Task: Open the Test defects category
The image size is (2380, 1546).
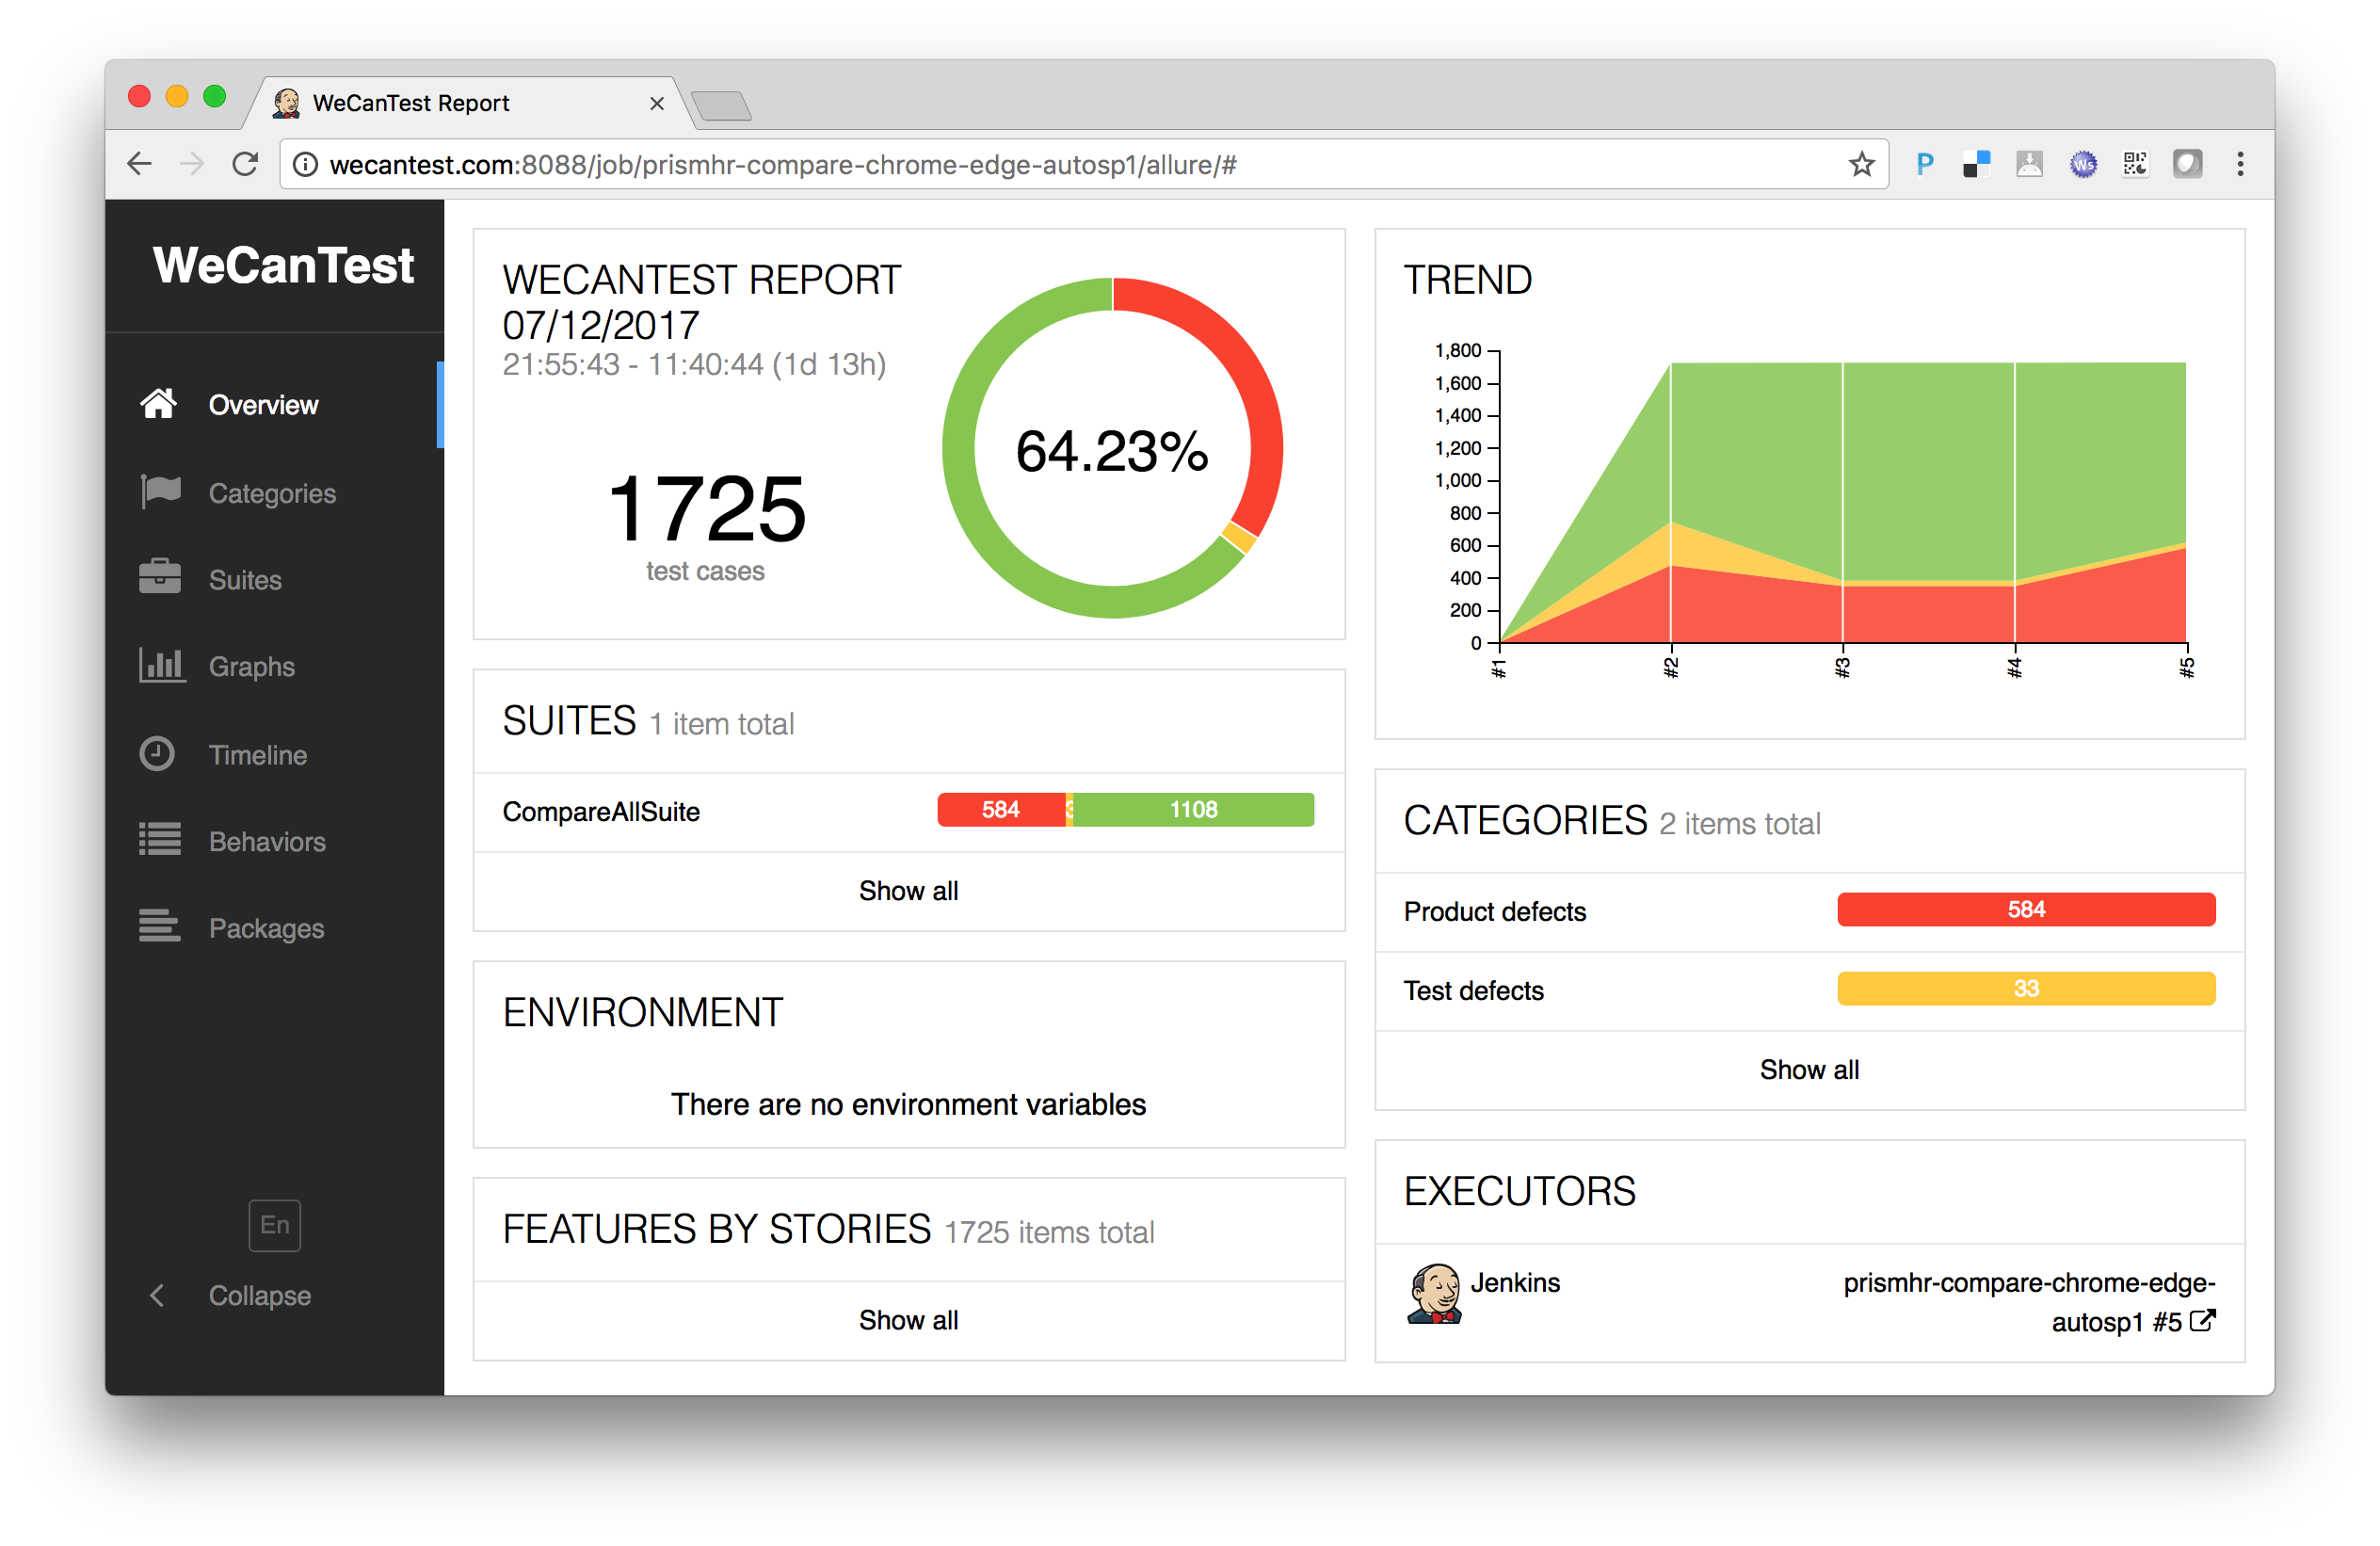Action: tap(1810, 991)
